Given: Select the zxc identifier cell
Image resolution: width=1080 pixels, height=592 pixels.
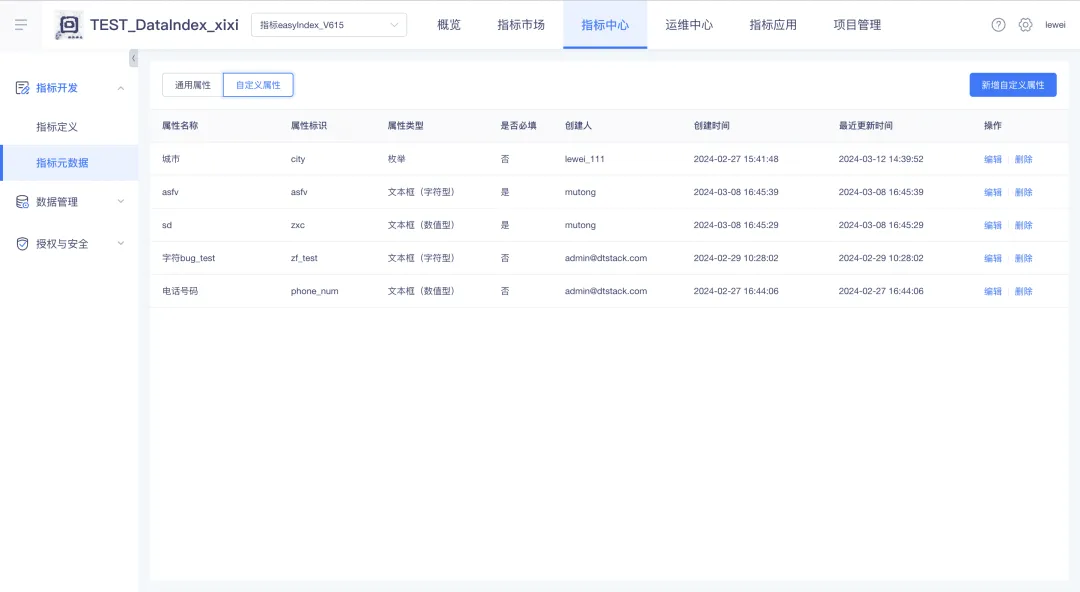Looking at the screenshot, I should [x=298, y=225].
